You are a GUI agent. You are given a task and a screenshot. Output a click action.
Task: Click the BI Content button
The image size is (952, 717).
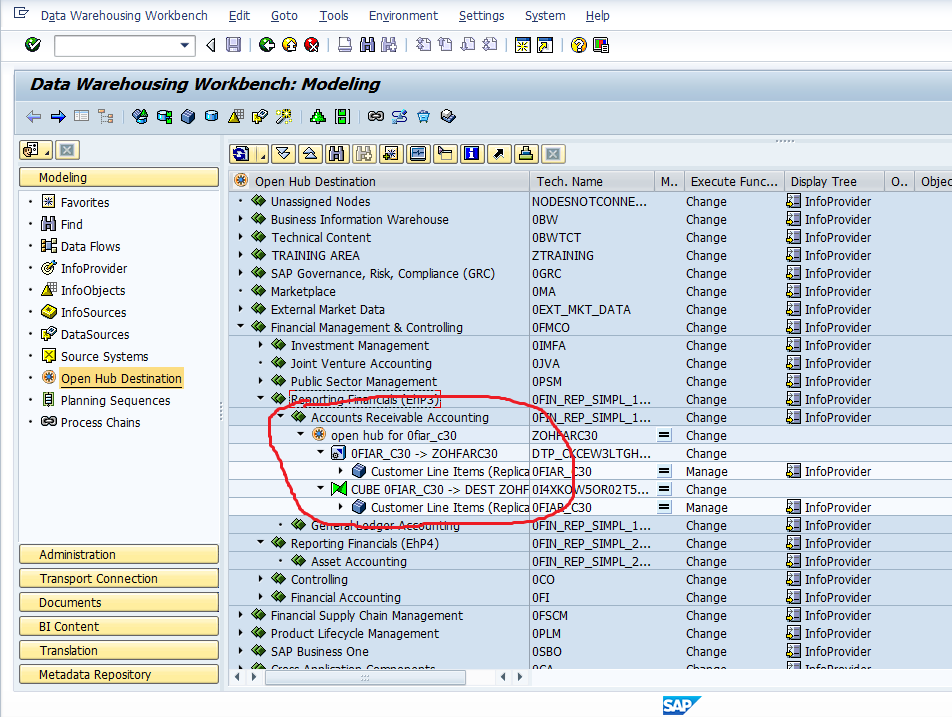[119, 627]
